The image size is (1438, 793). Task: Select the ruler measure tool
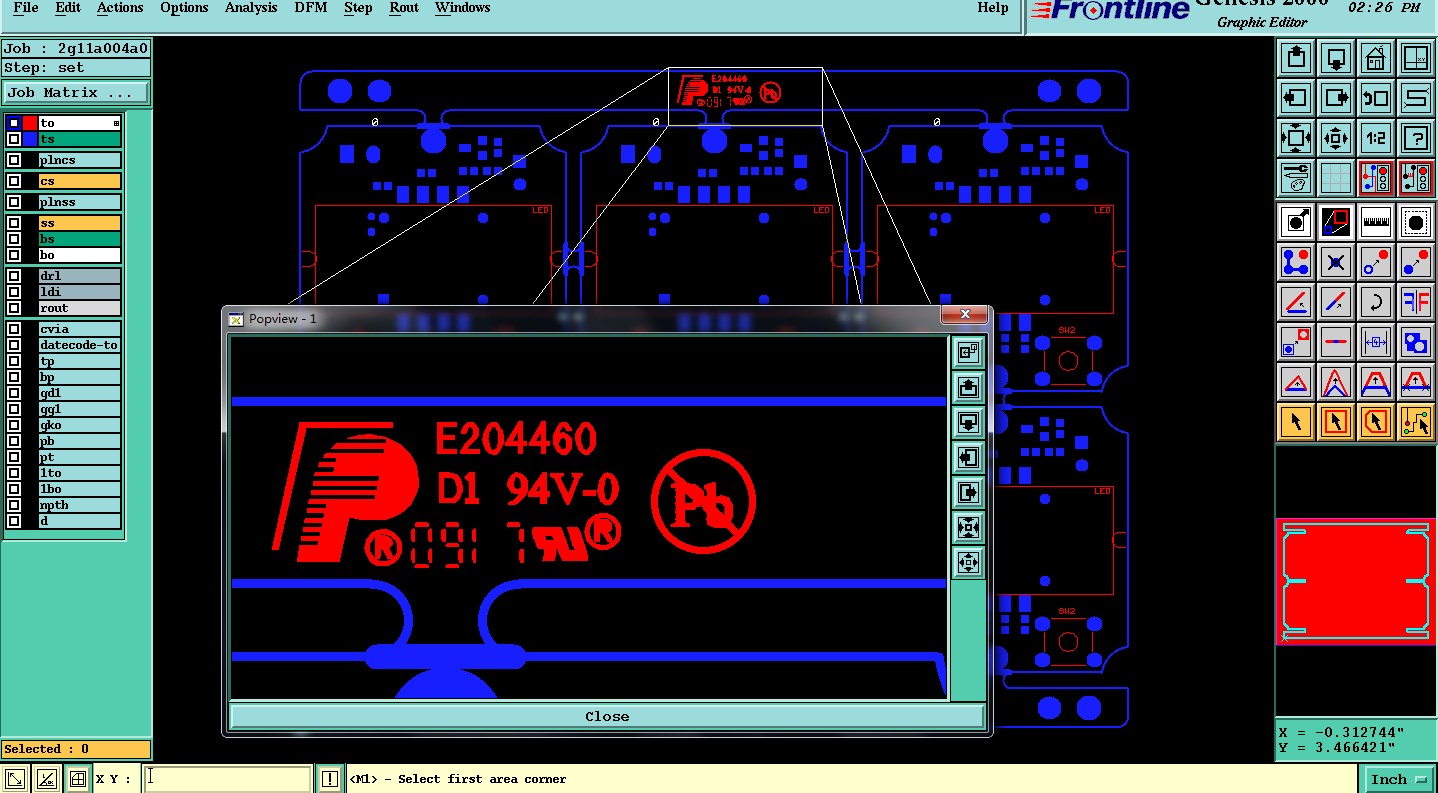[1376, 221]
